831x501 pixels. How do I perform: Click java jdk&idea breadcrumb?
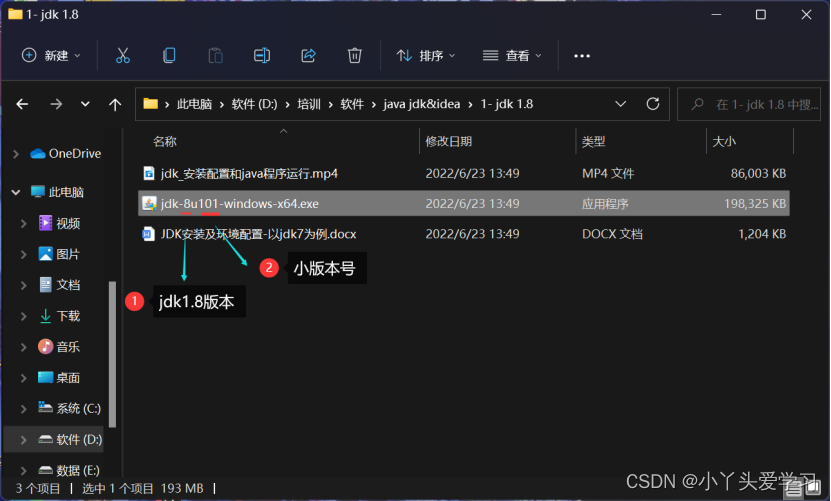pos(422,104)
